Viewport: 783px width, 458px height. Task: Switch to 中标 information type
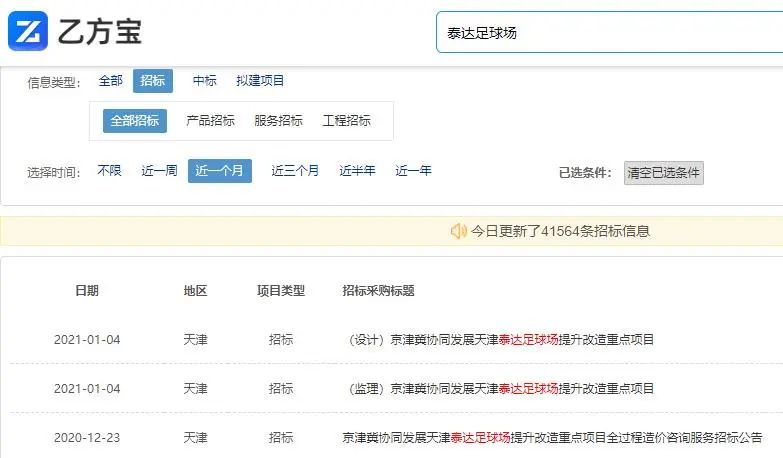click(x=205, y=81)
